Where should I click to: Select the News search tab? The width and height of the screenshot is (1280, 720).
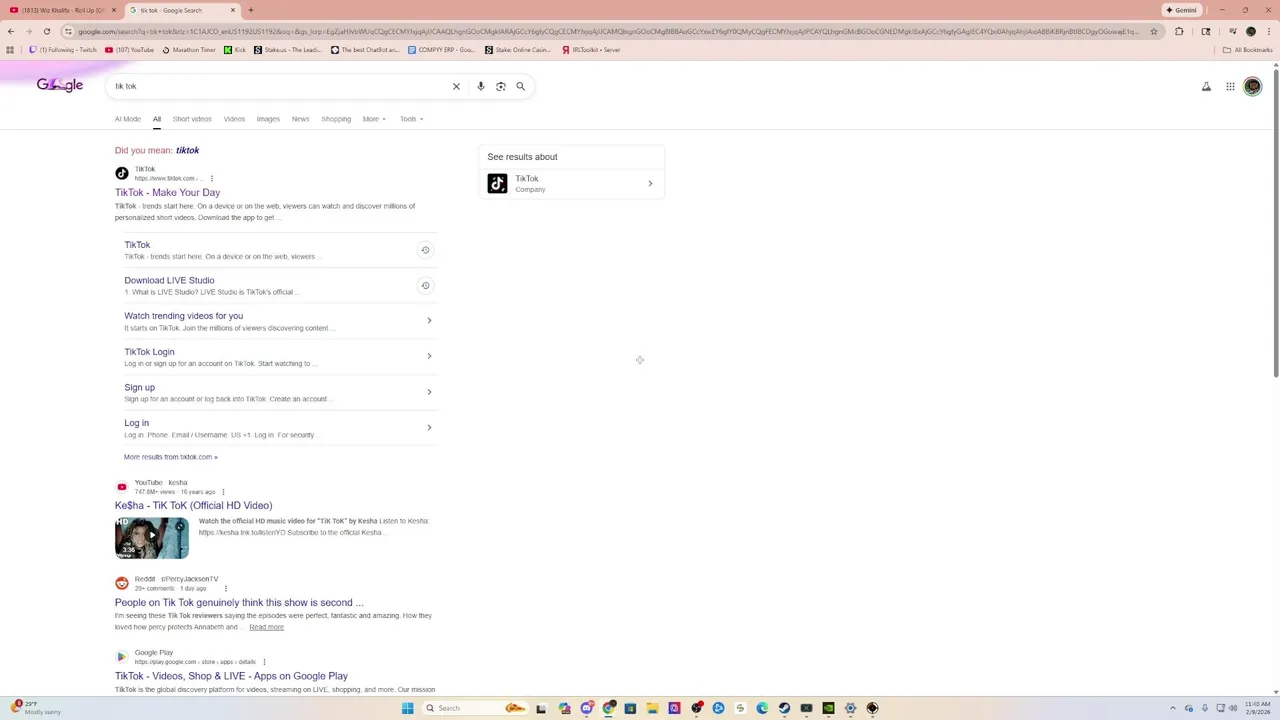300,119
